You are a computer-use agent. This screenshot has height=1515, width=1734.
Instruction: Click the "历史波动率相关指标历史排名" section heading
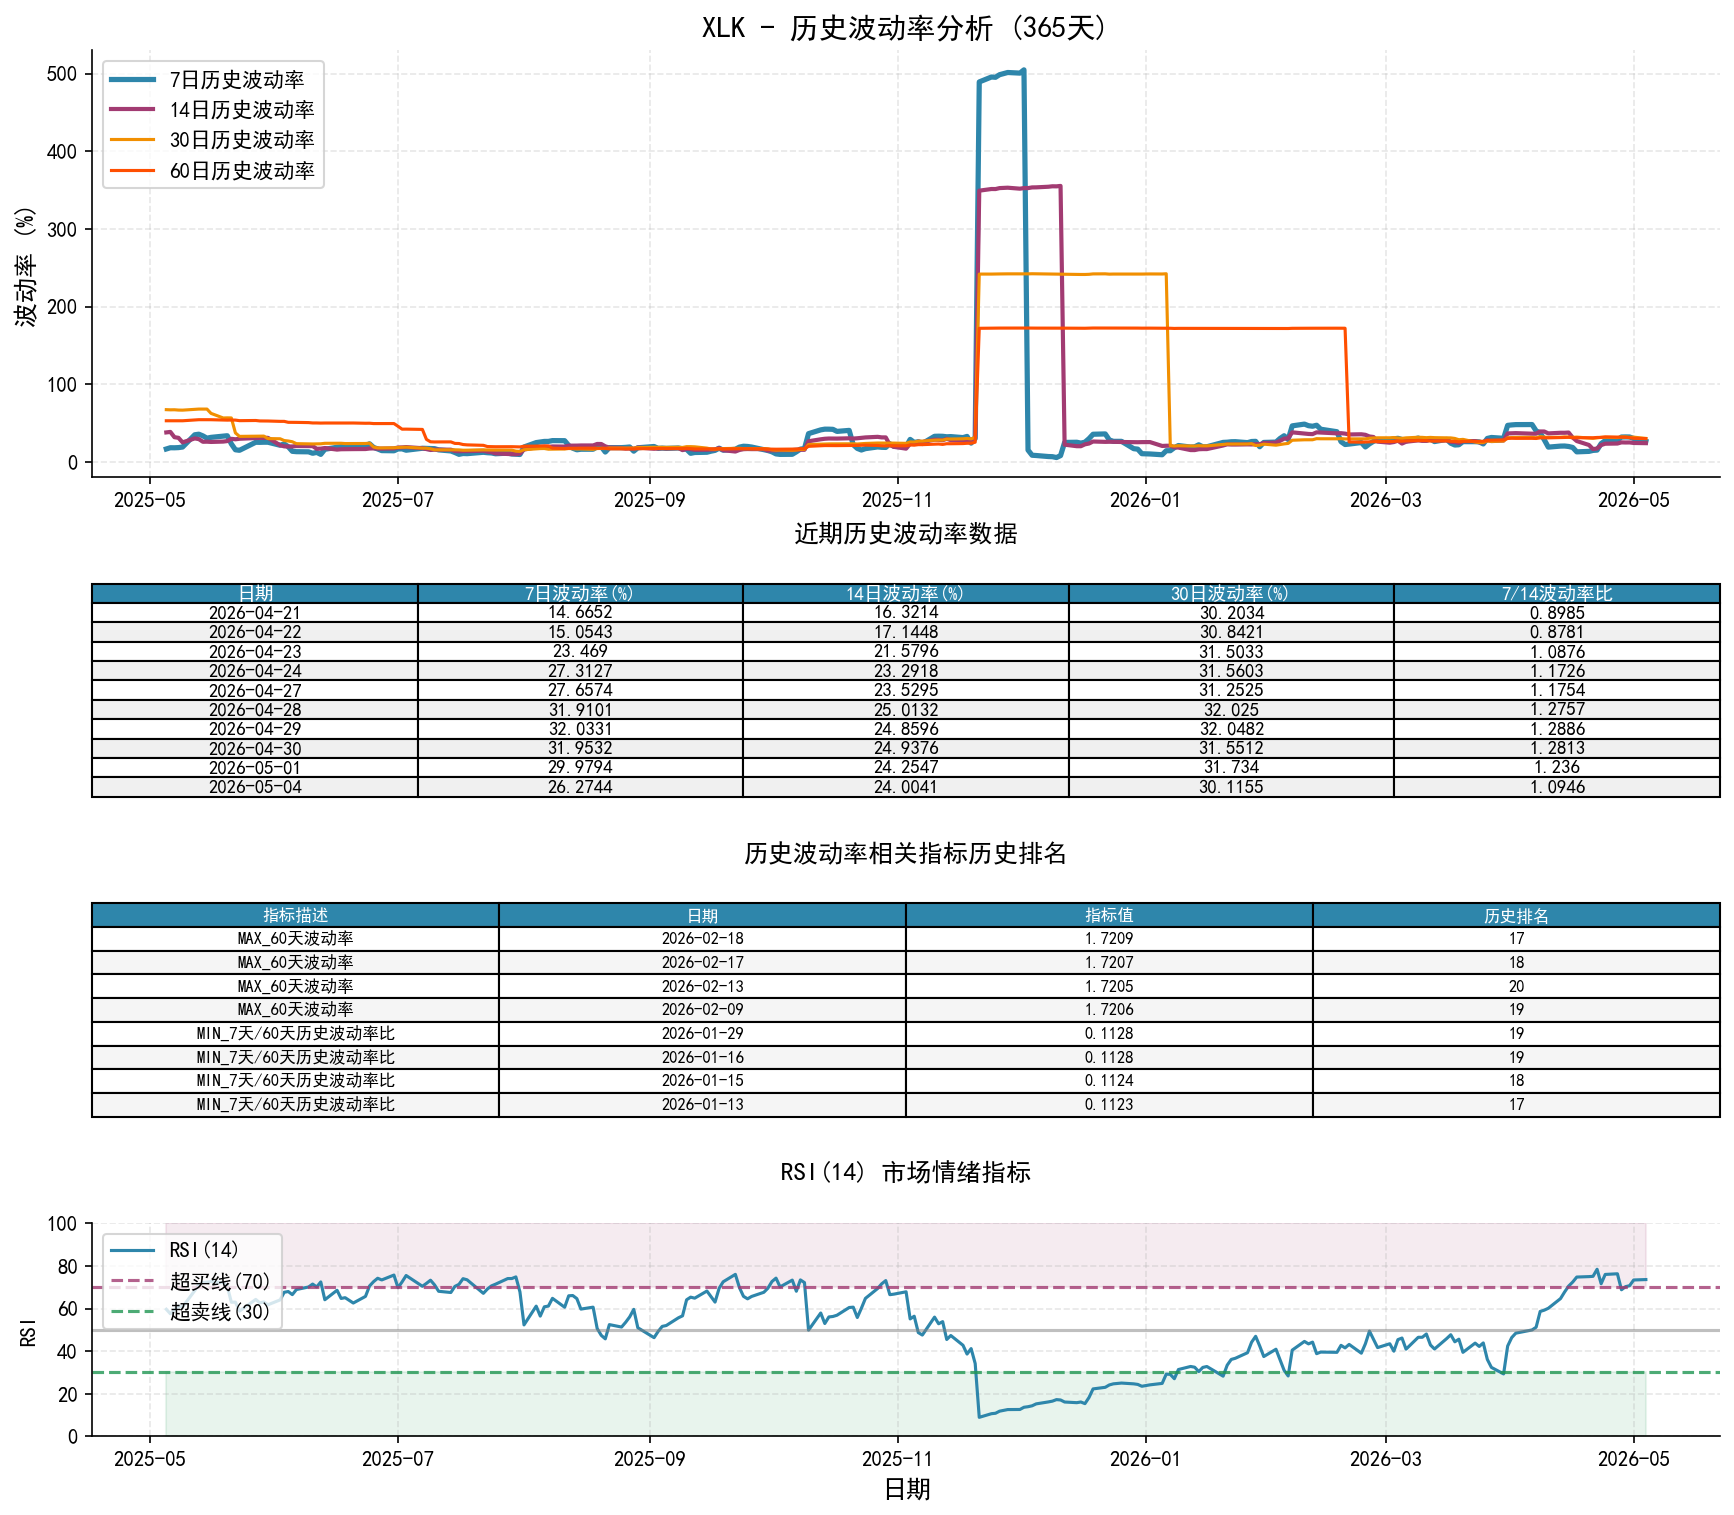[906, 854]
